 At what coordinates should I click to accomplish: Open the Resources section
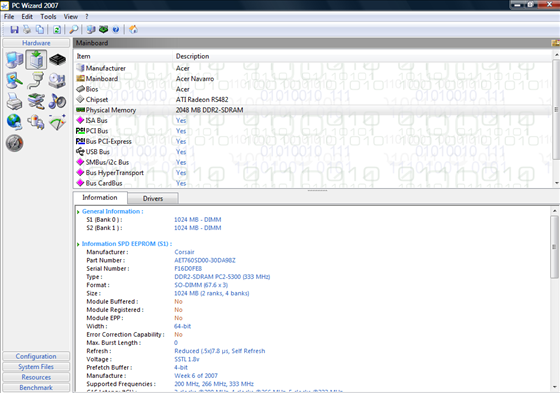[36, 377]
